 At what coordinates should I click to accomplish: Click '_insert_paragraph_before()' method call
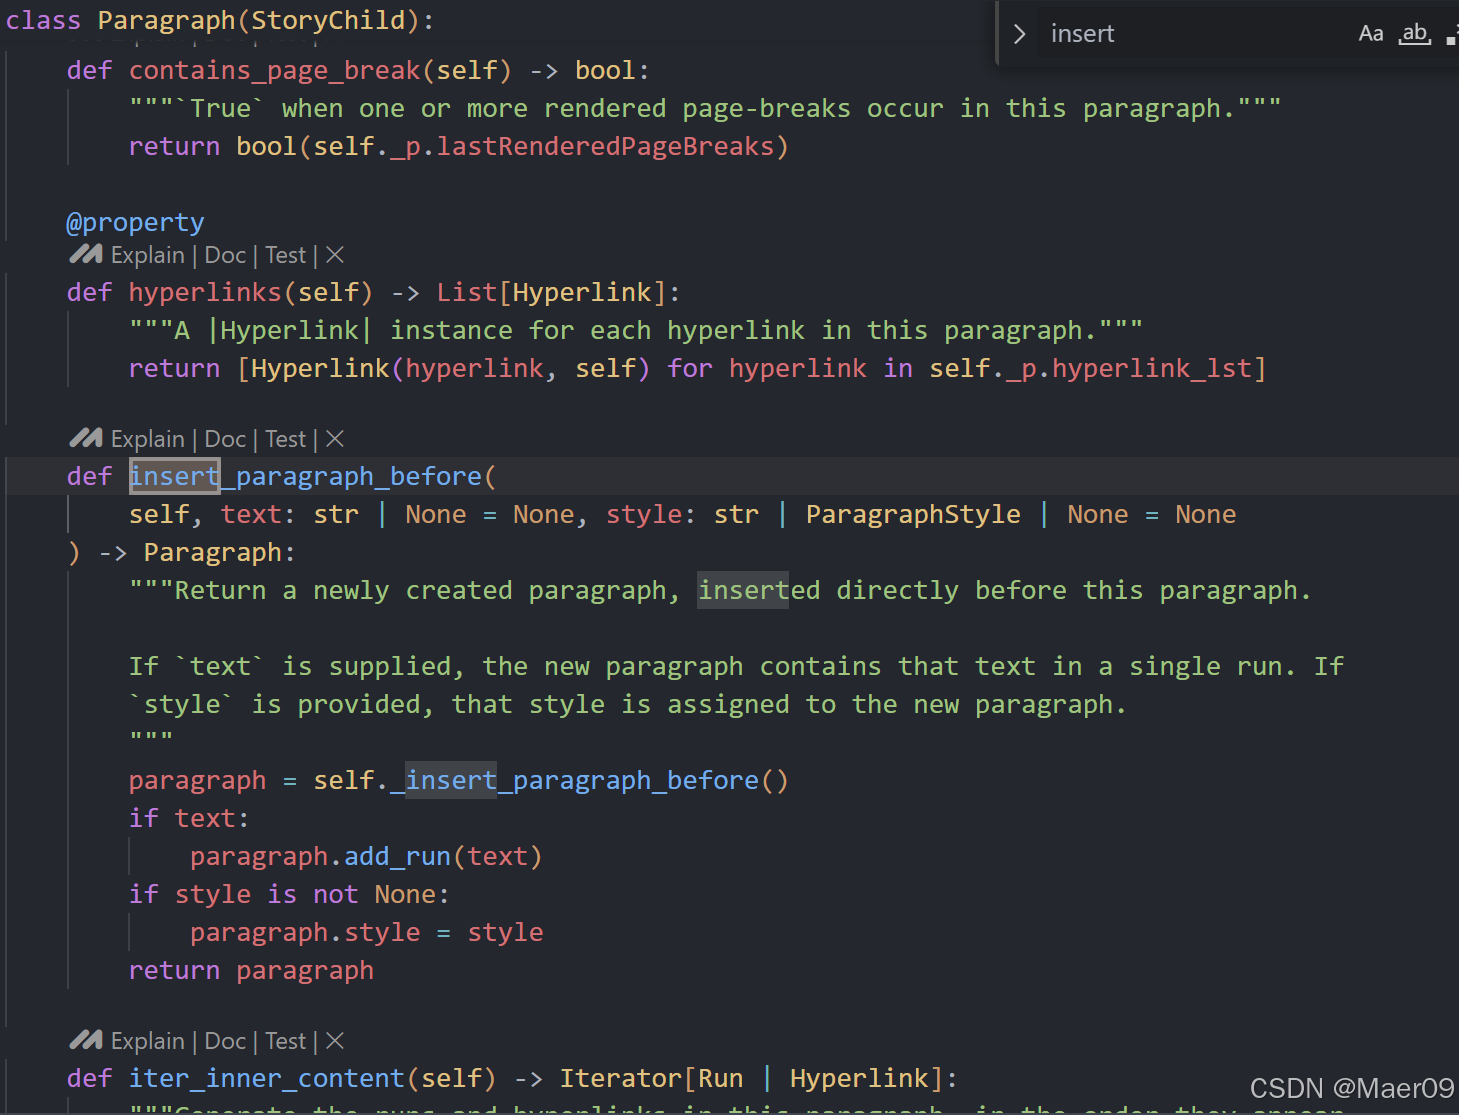(x=589, y=781)
